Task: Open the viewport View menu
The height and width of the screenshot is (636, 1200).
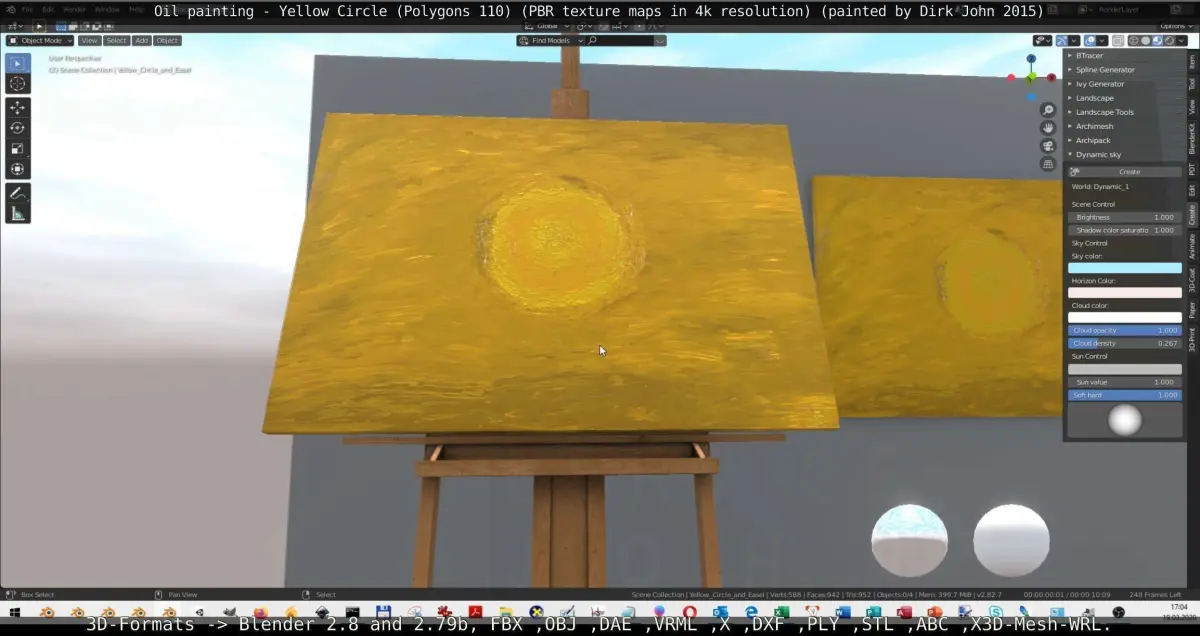Action: (x=89, y=41)
